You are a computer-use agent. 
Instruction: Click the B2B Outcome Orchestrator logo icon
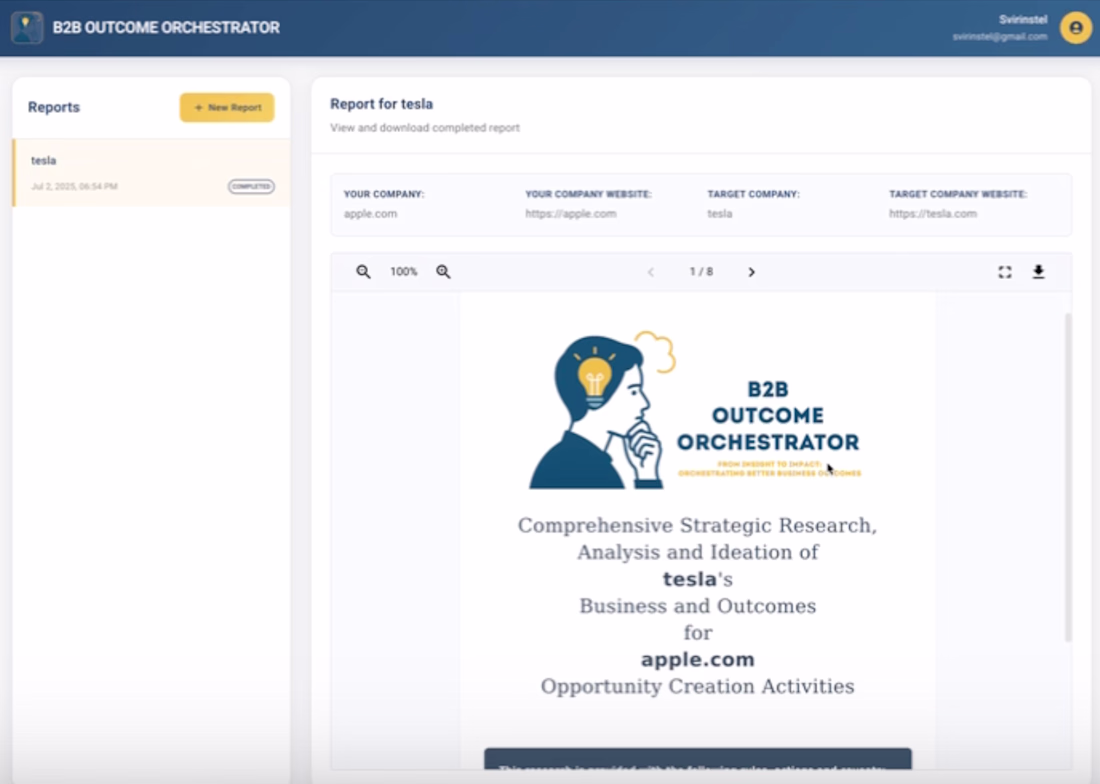[x=27, y=28]
